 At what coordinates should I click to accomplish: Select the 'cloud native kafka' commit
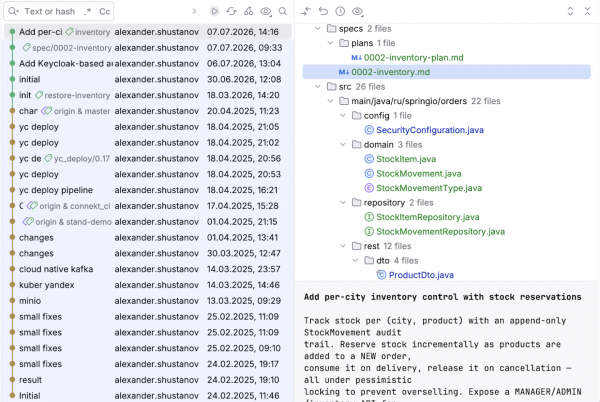(x=147, y=269)
